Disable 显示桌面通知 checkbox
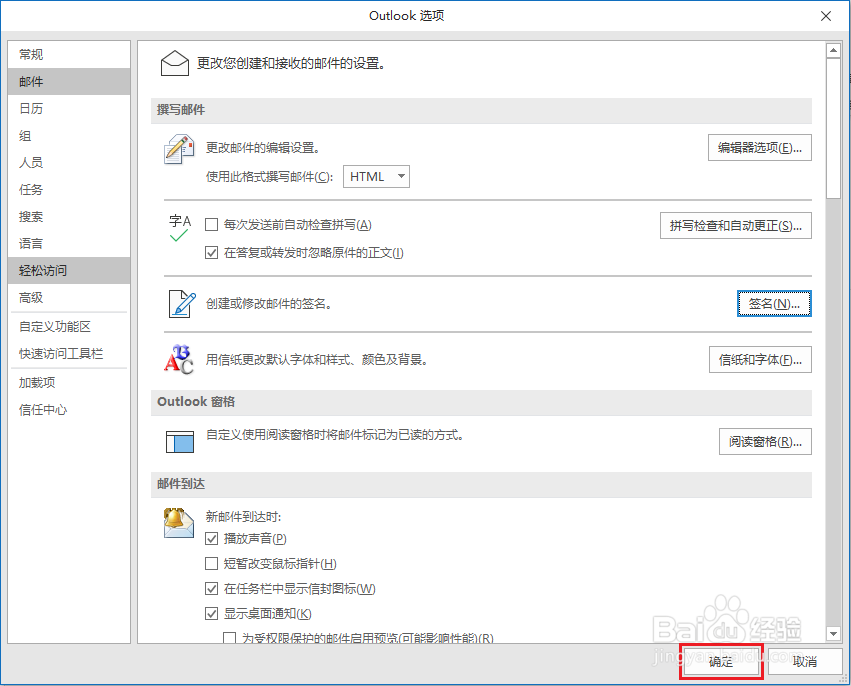The width and height of the screenshot is (851, 686). click(212, 614)
